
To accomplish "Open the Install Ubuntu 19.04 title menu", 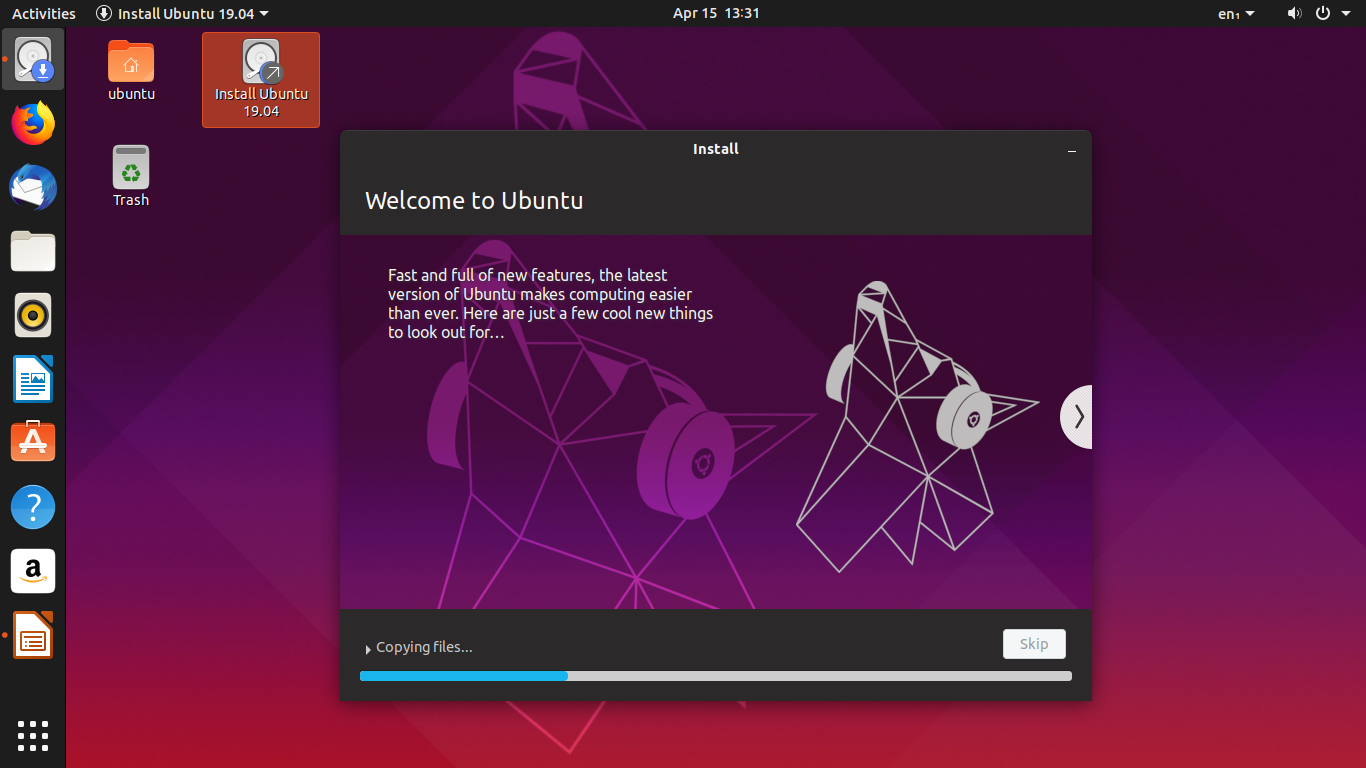I will point(181,13).
